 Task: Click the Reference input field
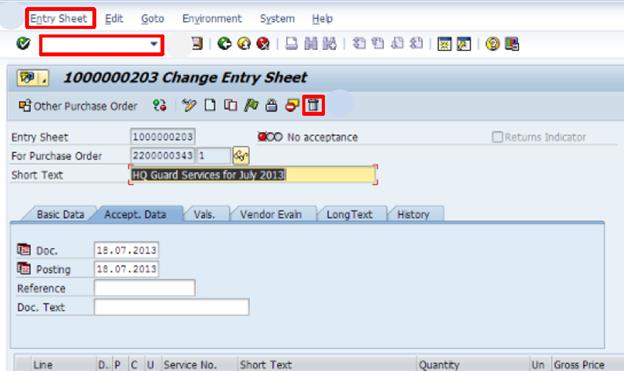pos(144,288)
